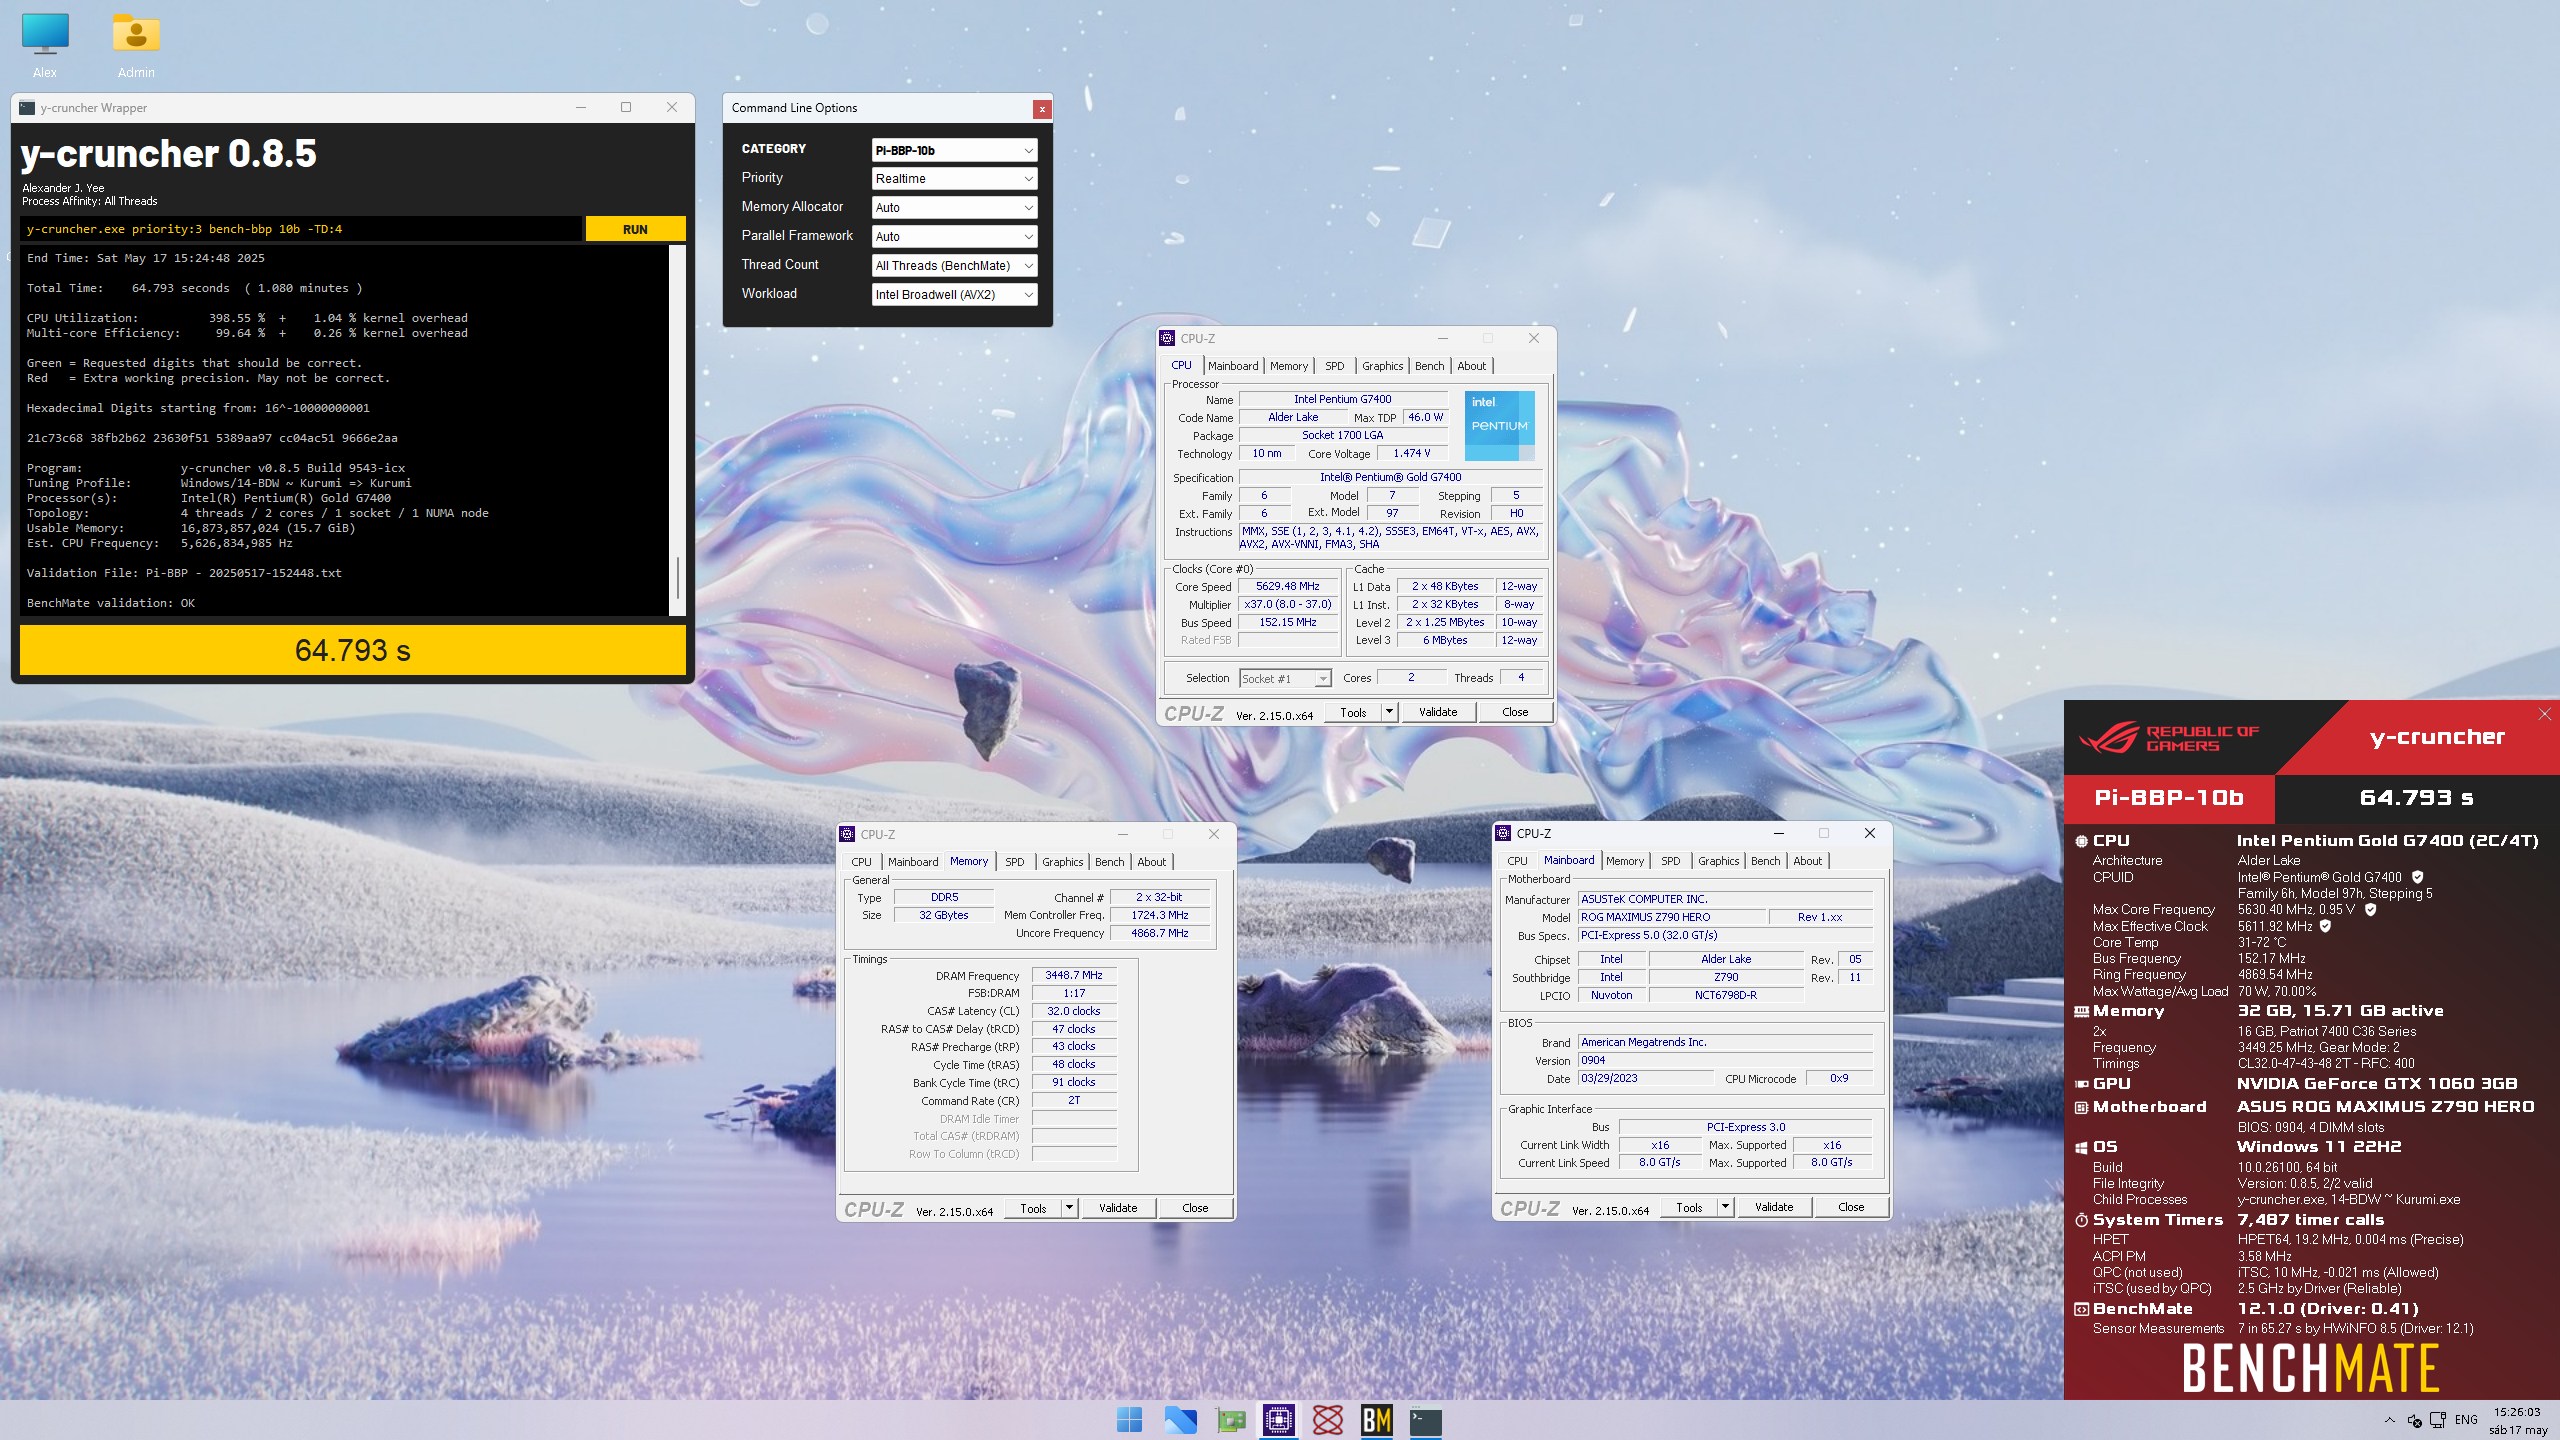Click the Uncore Frequency value 4868.7 MHz

click(1160, 933)
